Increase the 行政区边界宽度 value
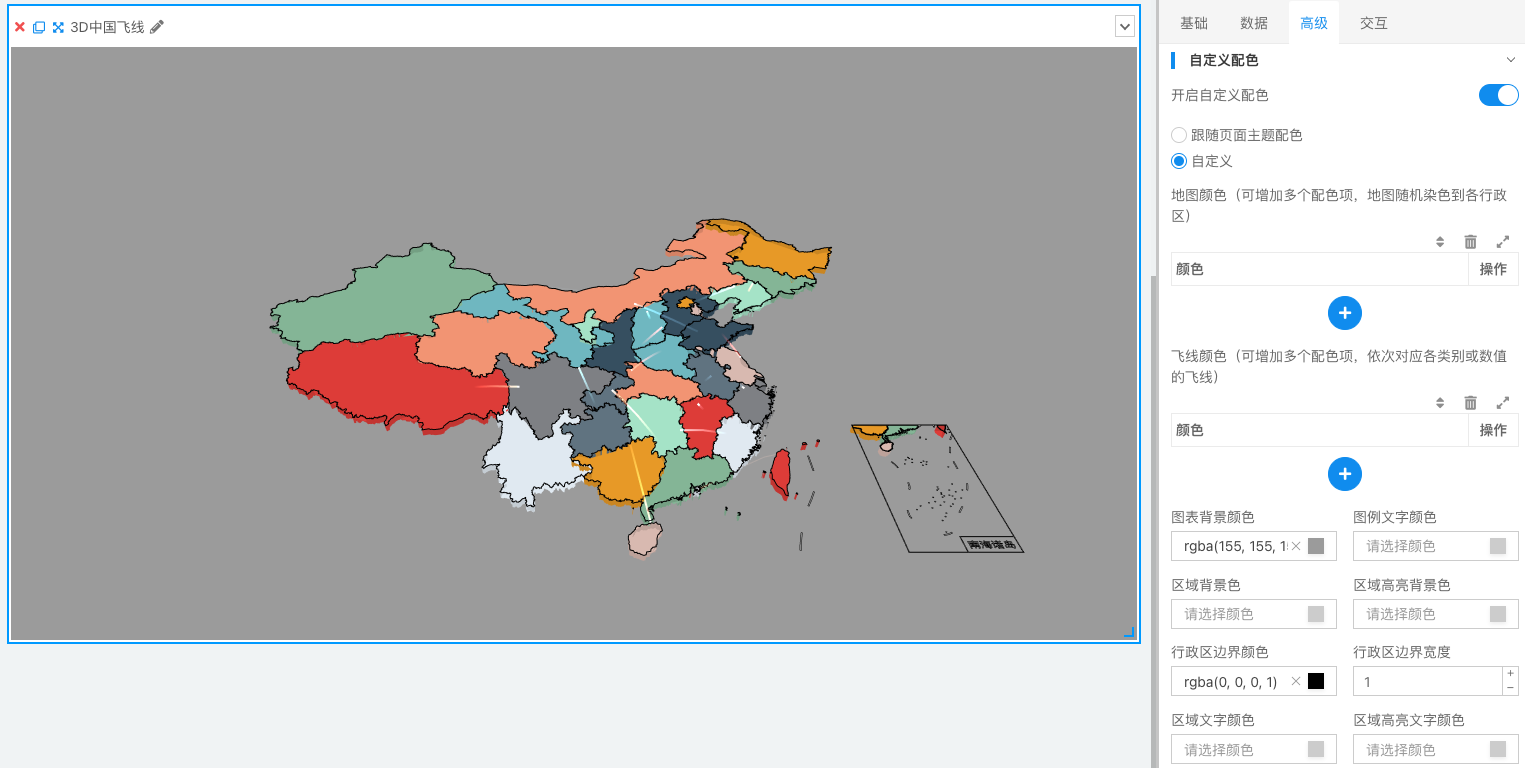Screen dimensions: 1525x768 point(1510,674)
